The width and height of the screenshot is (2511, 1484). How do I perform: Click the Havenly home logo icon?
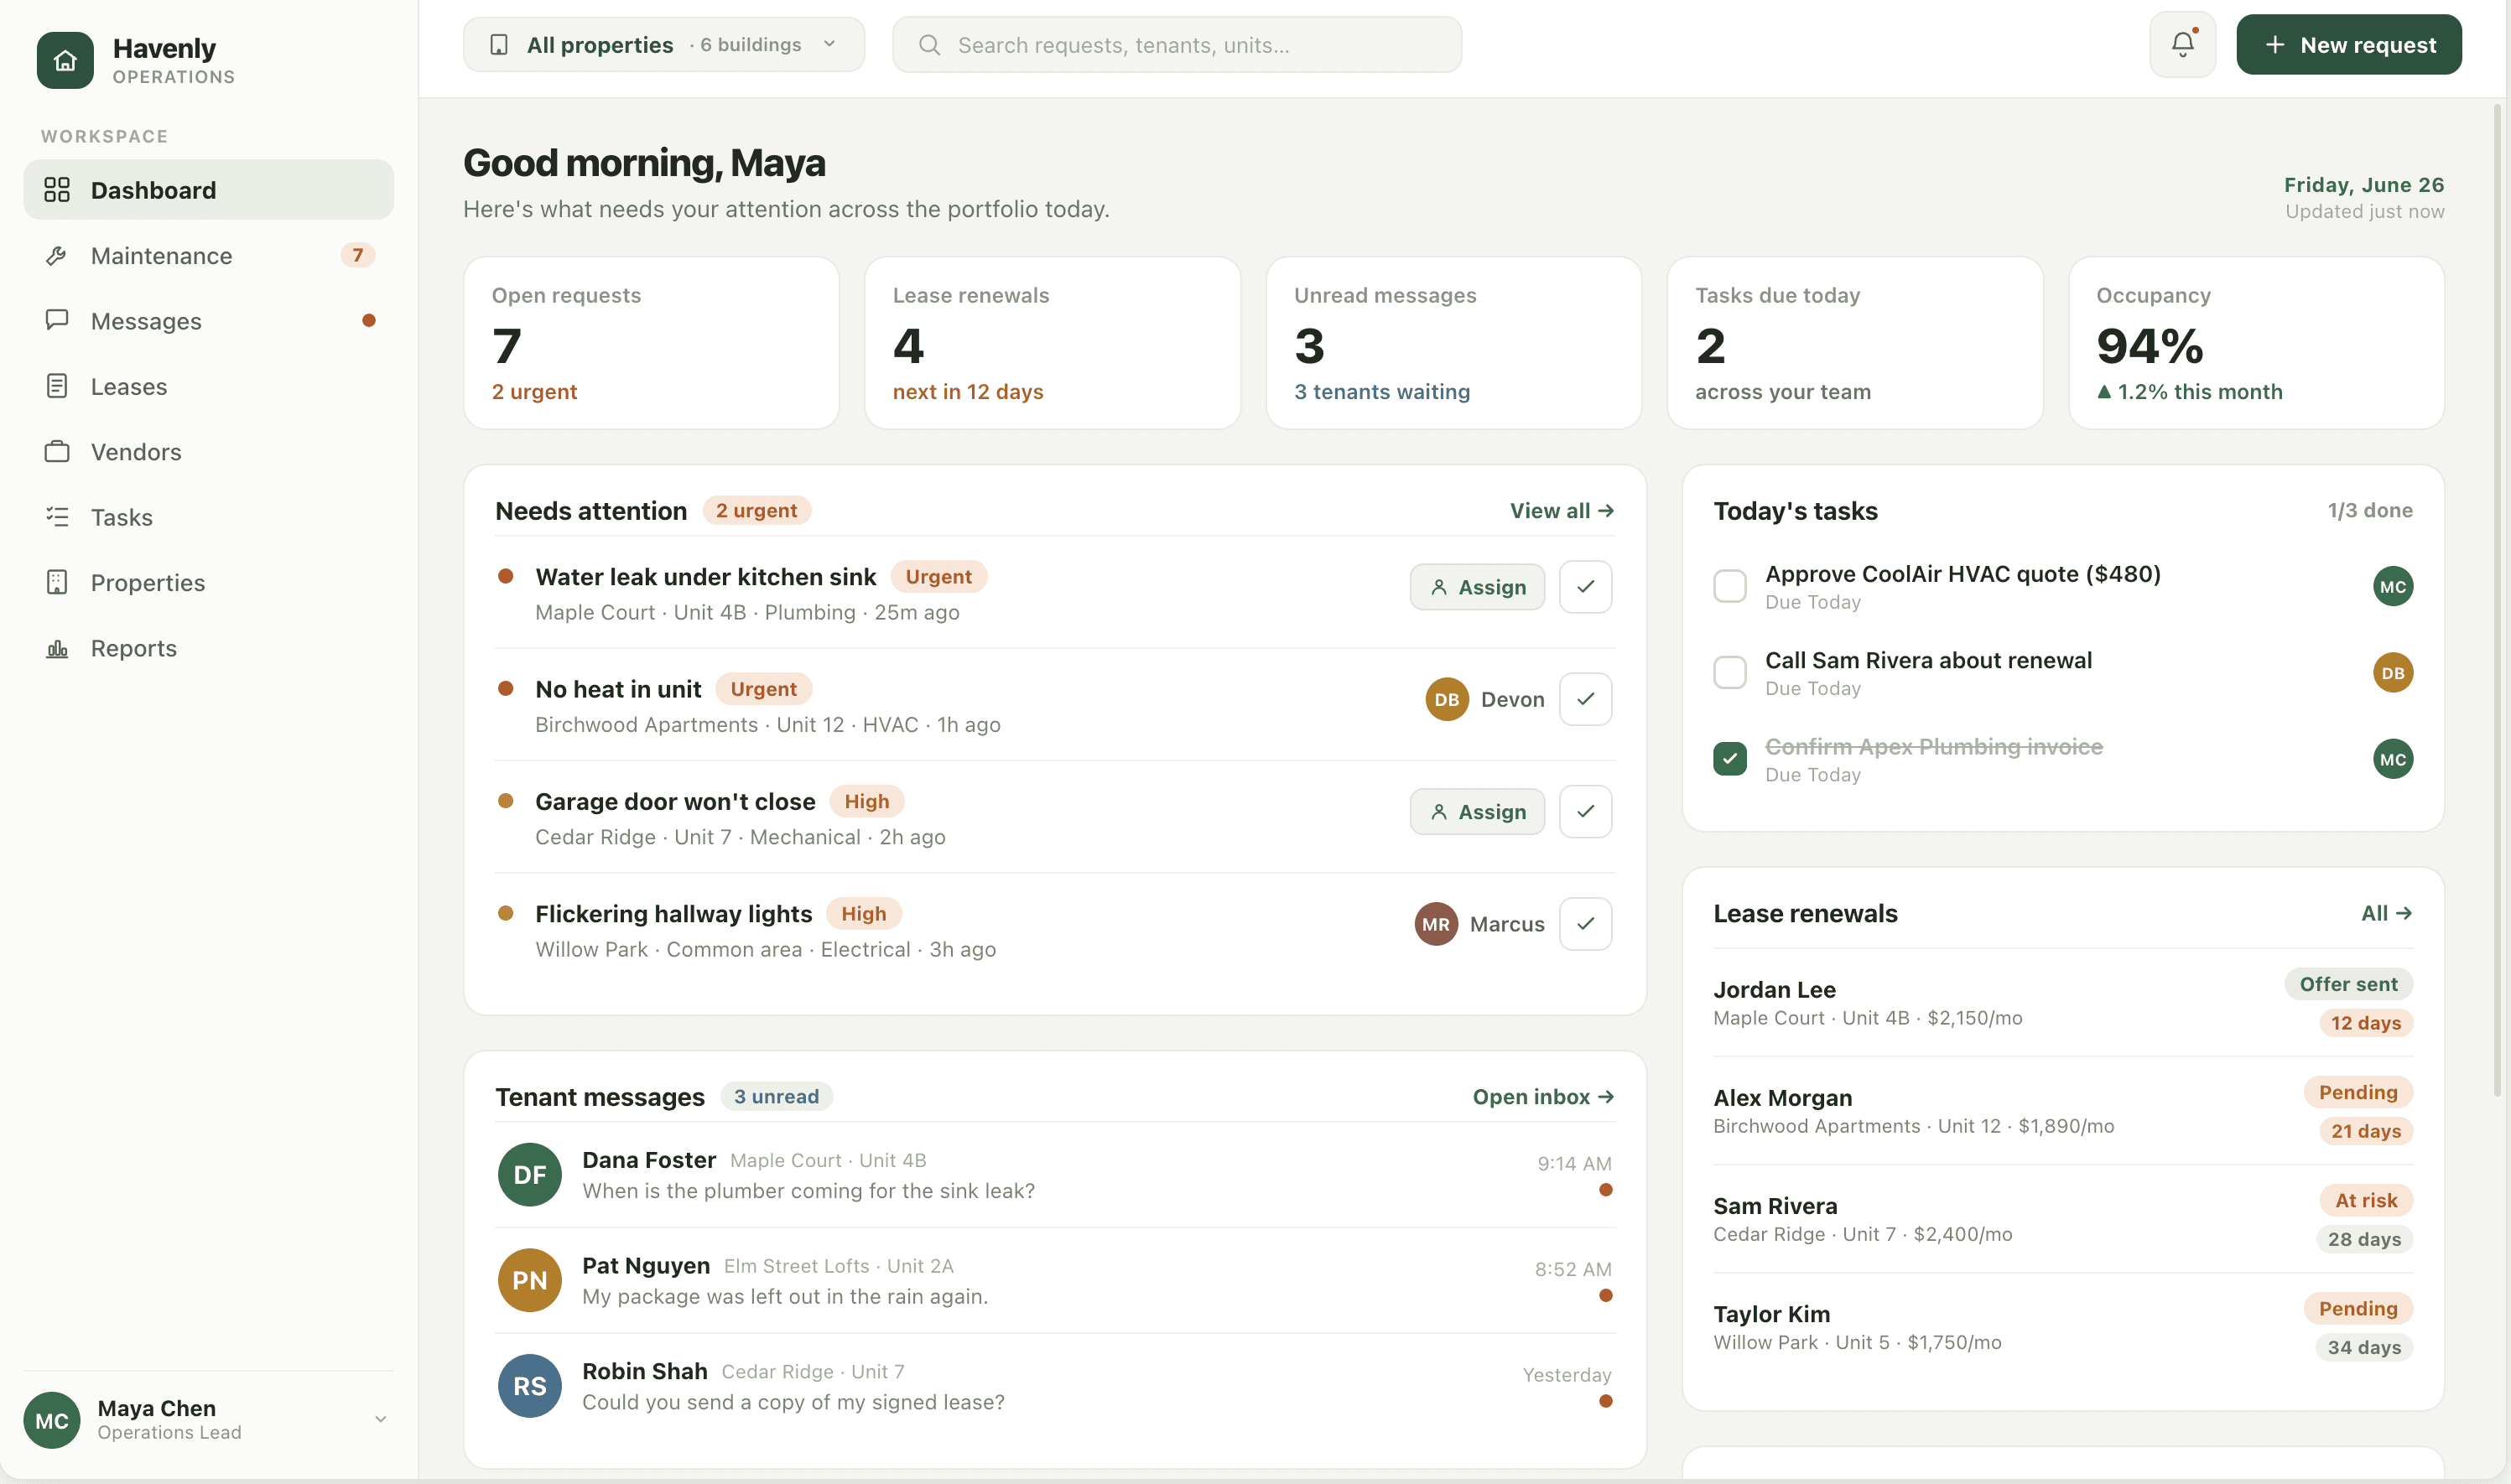click(x=65, y=60)
